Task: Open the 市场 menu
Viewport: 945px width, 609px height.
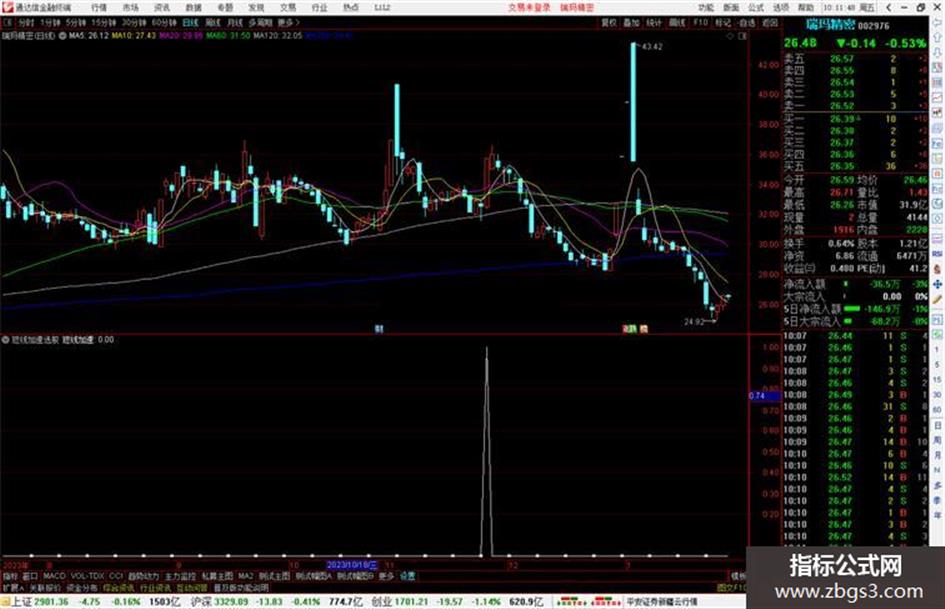Action: point(130,7)
